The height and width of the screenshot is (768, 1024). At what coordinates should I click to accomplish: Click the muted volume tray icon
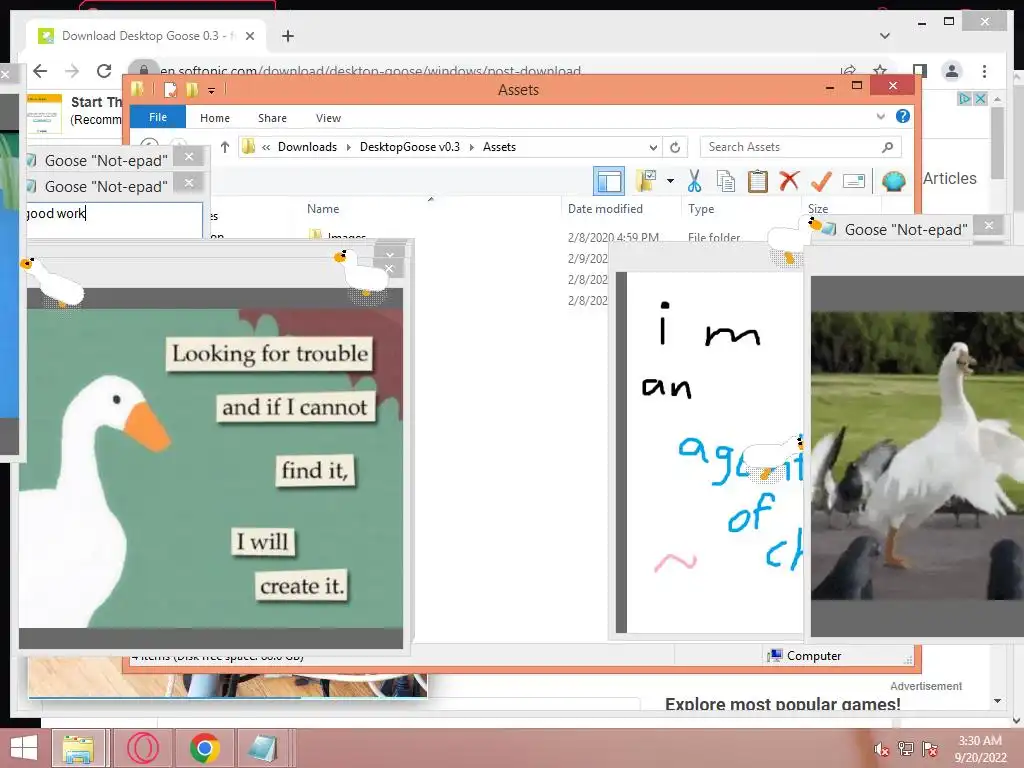pyautogui.click(x=881, y=749)
